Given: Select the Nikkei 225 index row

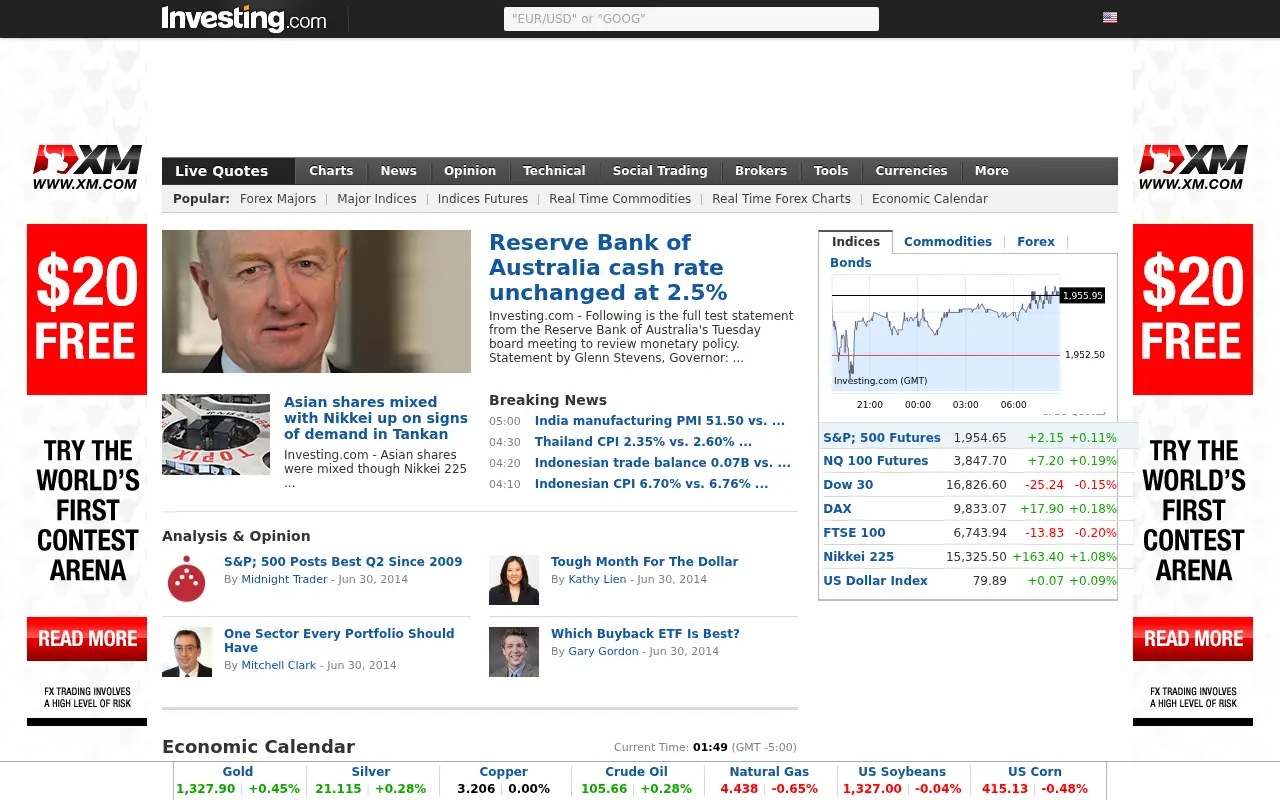Looking at the screenshot, I should [x=968, y=557].
